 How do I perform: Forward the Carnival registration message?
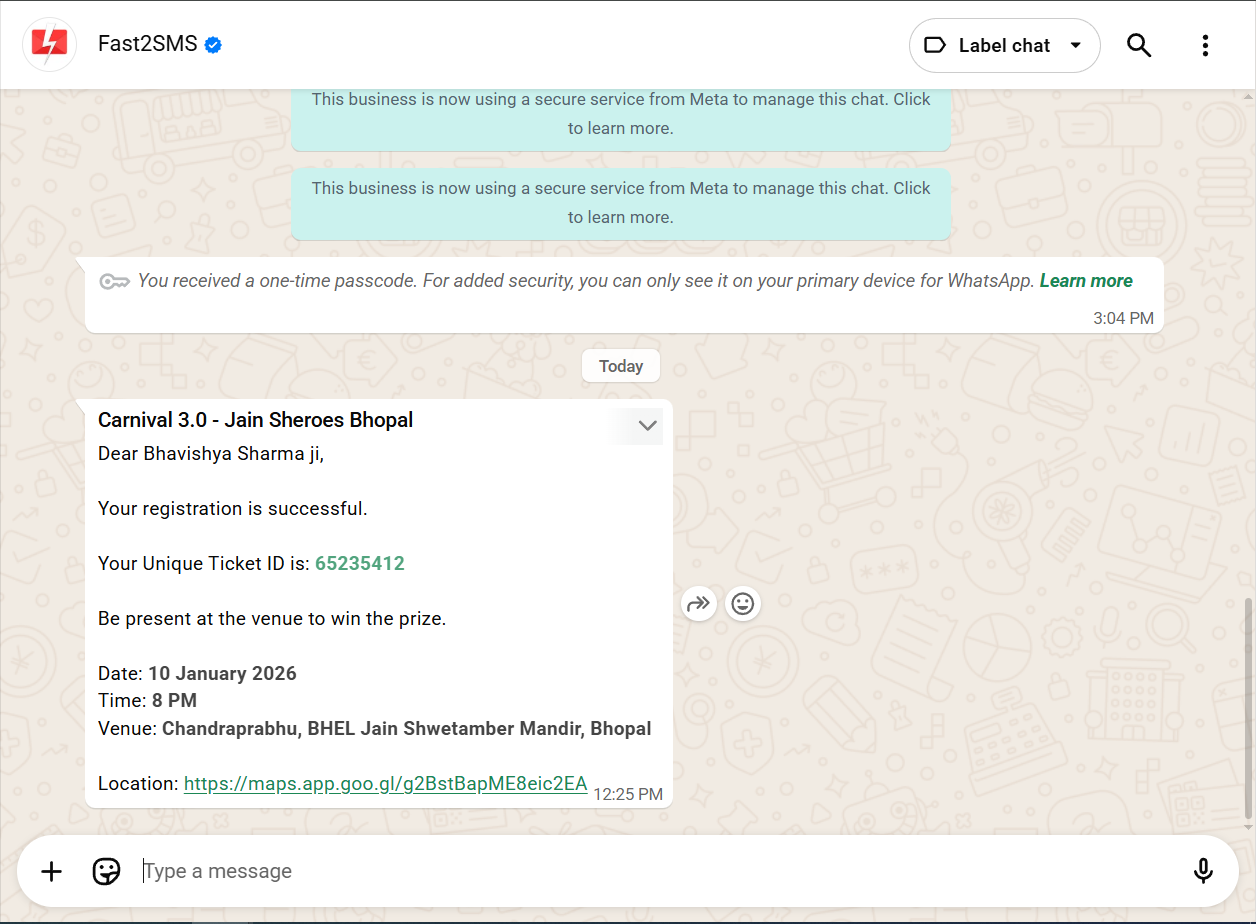click(x=698, y=603)
